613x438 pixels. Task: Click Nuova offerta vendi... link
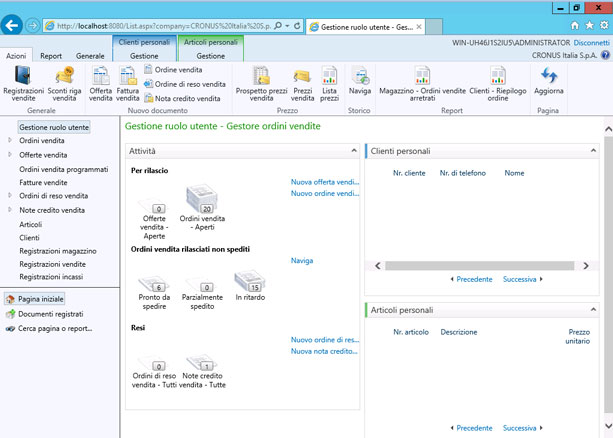click(324, 182)
